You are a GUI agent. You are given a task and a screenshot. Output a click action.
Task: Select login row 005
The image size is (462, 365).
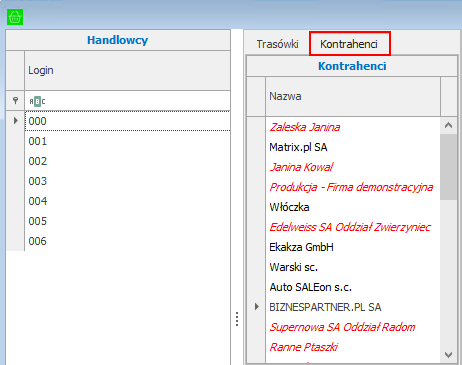tap(128, 221)
